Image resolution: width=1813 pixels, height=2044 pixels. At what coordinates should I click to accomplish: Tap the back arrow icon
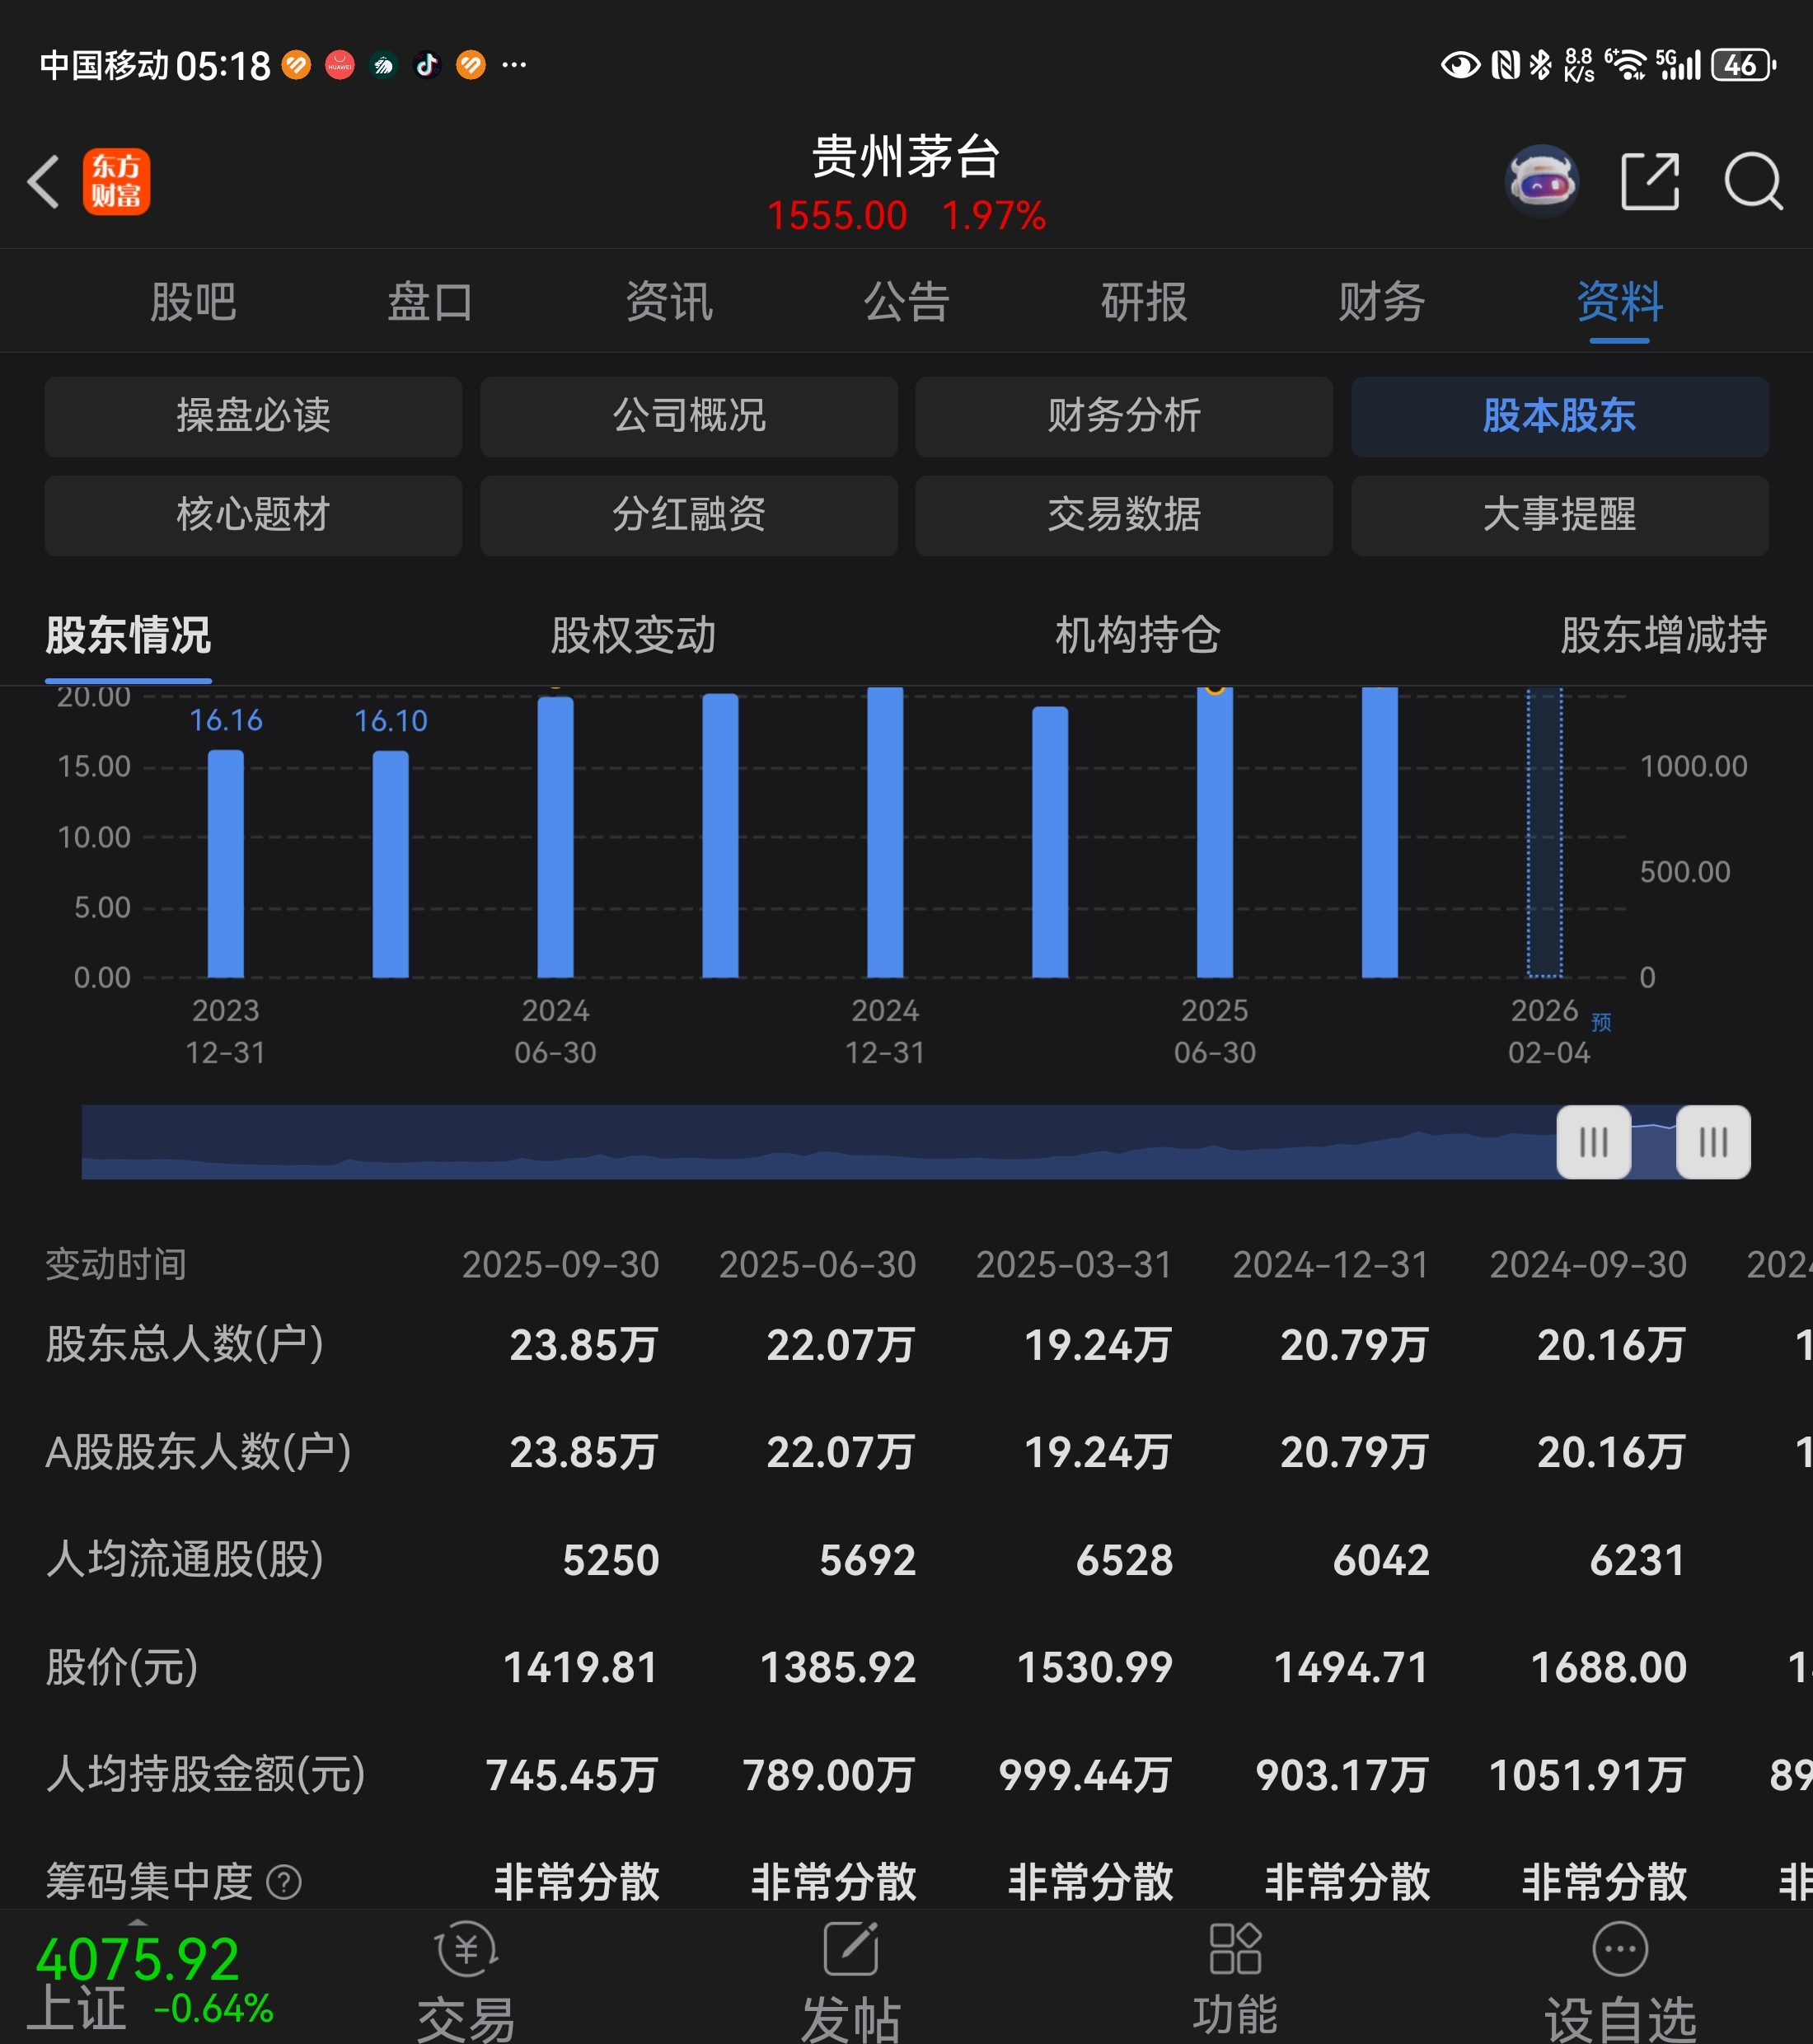coord(44,182)
